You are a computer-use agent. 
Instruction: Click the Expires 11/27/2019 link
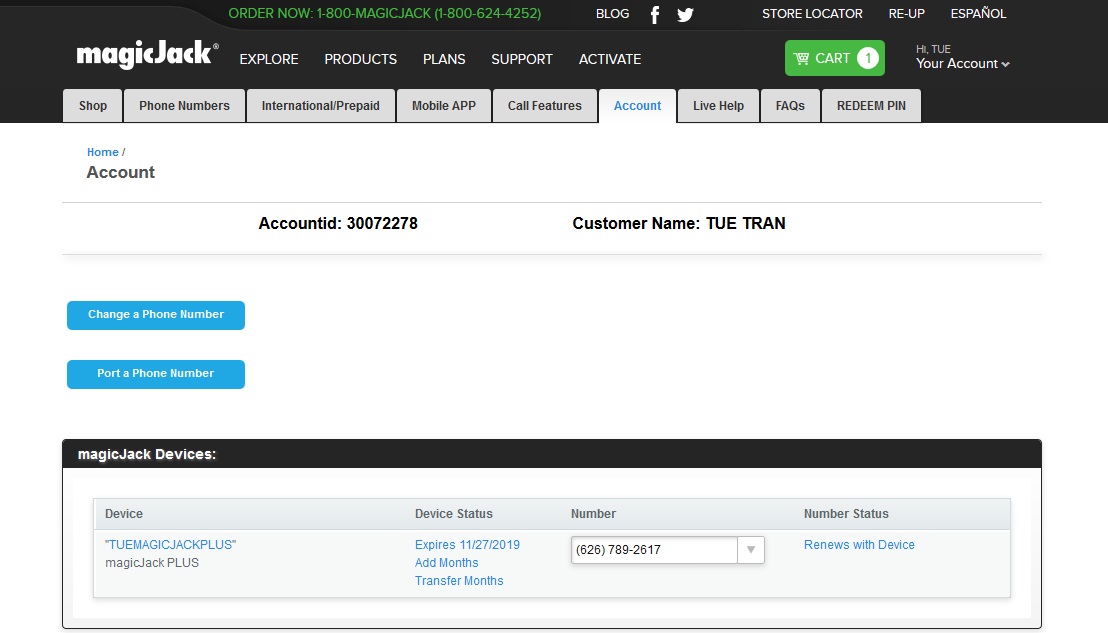467,545
